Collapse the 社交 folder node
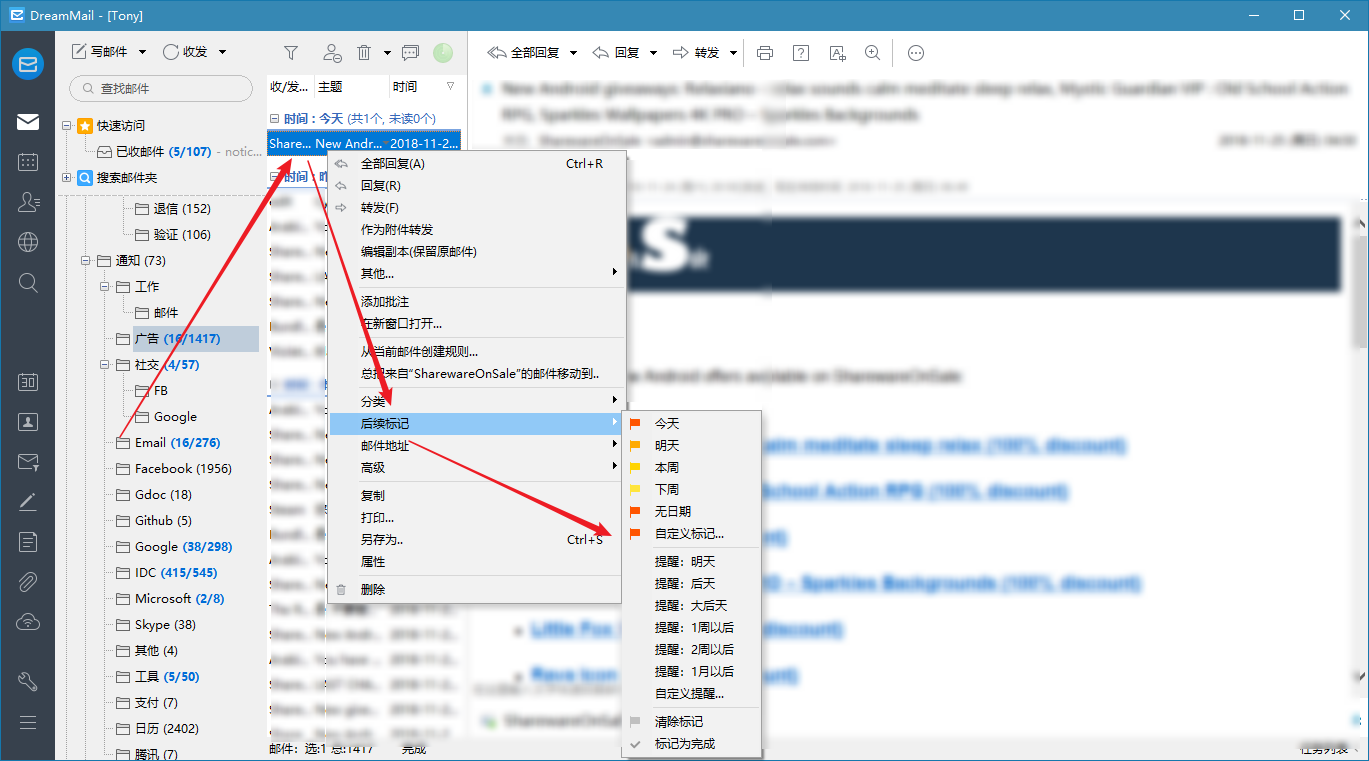This screenshot has height=761, width=1369. tap(105, 365)
